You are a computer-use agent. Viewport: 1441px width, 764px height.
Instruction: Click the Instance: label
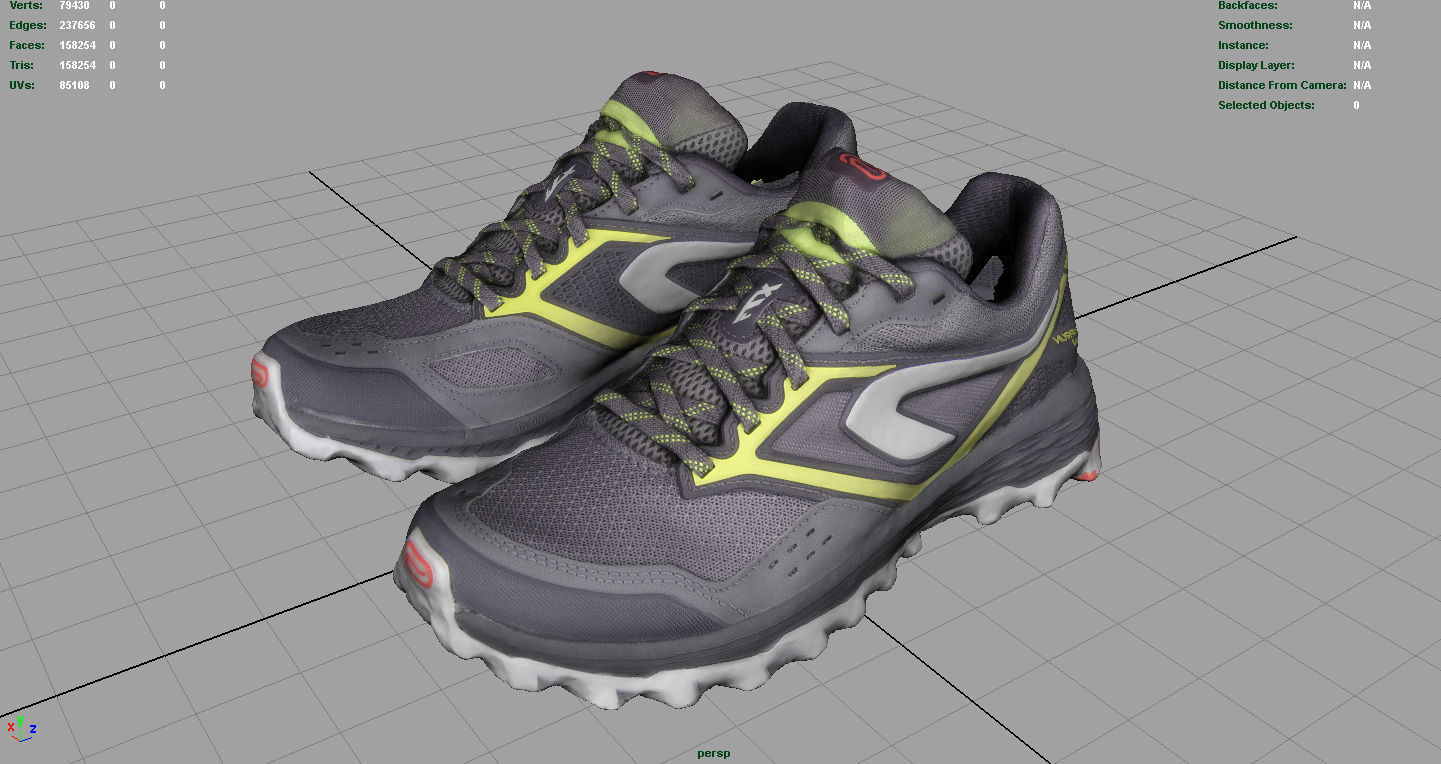(x=1243, y=45)
